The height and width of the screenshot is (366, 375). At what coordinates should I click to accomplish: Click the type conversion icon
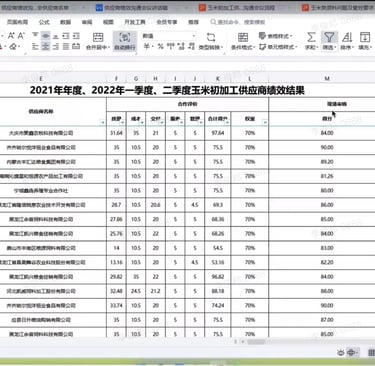tap(211, 37)
